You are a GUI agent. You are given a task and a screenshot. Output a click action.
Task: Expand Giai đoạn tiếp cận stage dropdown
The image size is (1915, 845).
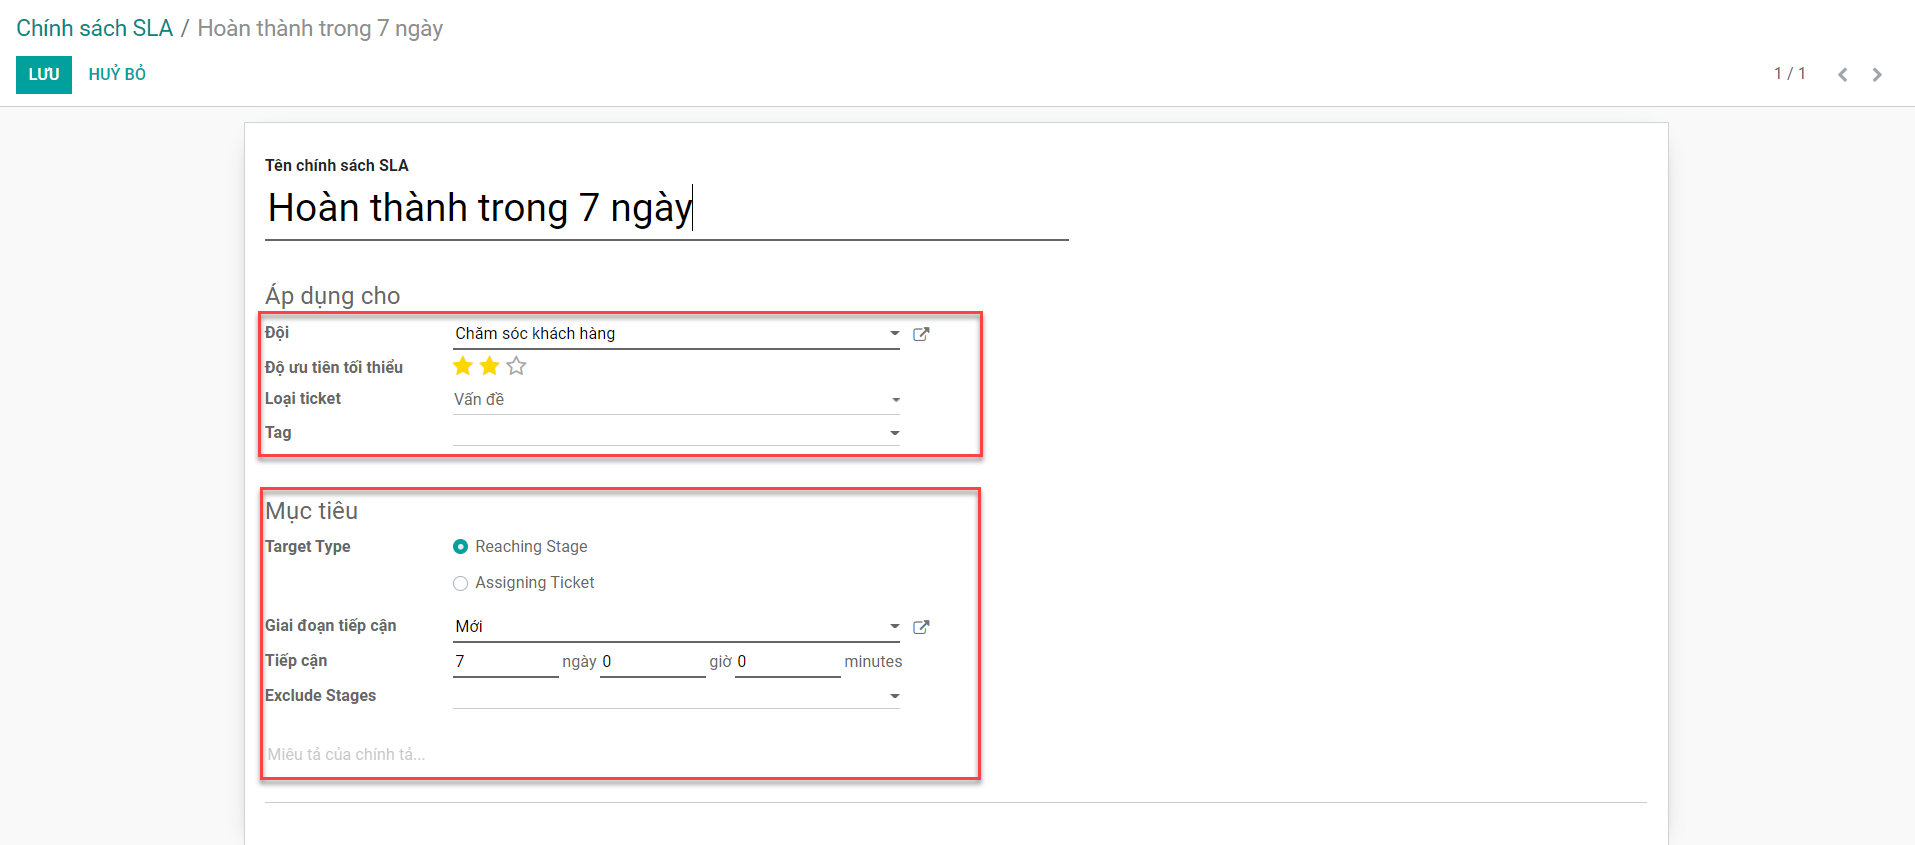(x=894, y=627)
